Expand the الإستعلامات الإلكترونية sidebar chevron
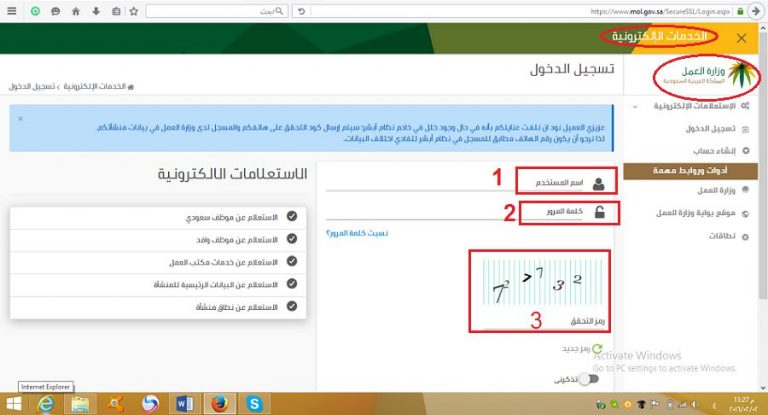The height and width of the screenshot is (415, 768). pos(635,106)
